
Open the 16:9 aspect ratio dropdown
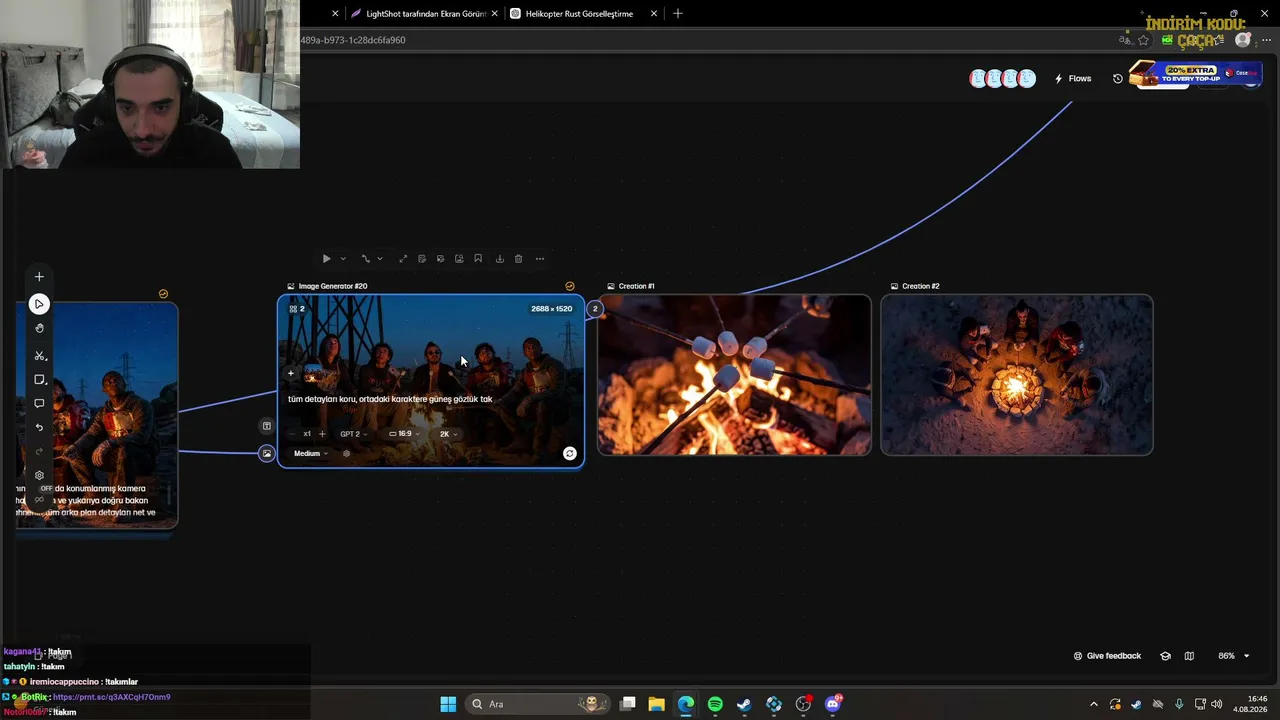[x=403, y=434]
